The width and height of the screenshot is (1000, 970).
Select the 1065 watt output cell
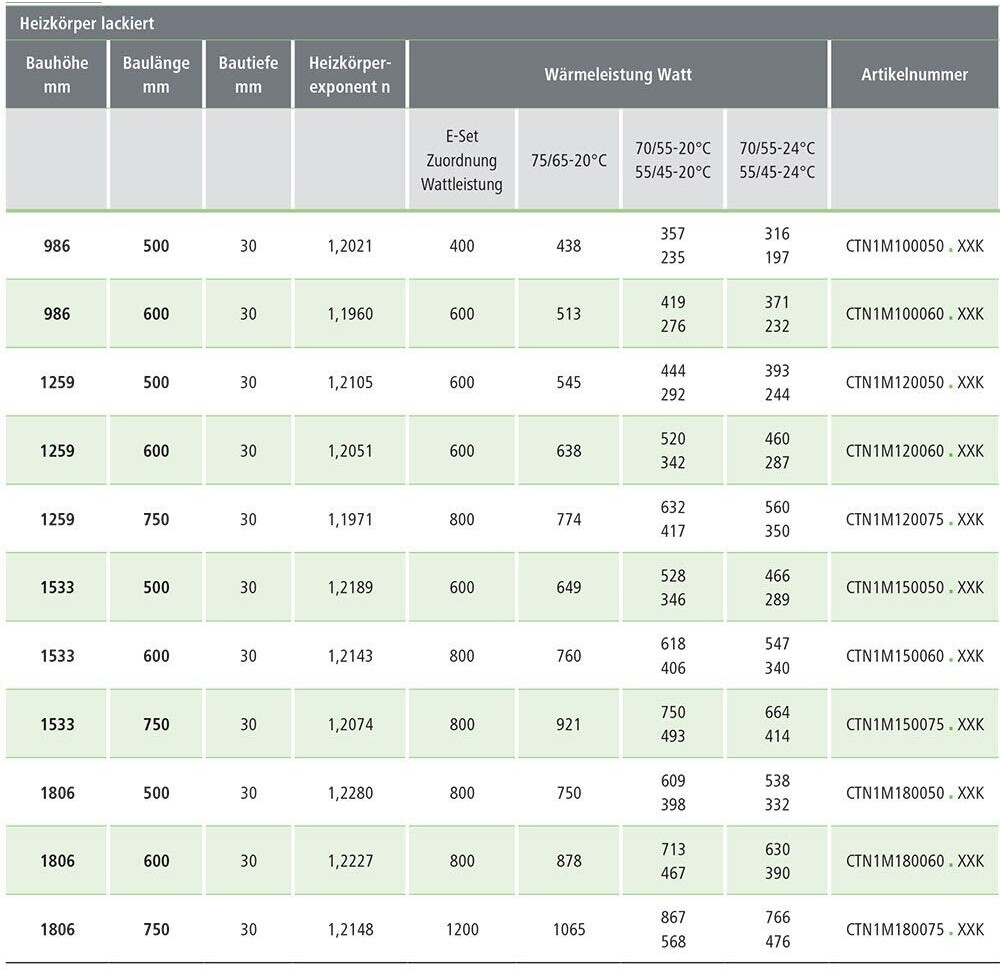tap(568, 930)
